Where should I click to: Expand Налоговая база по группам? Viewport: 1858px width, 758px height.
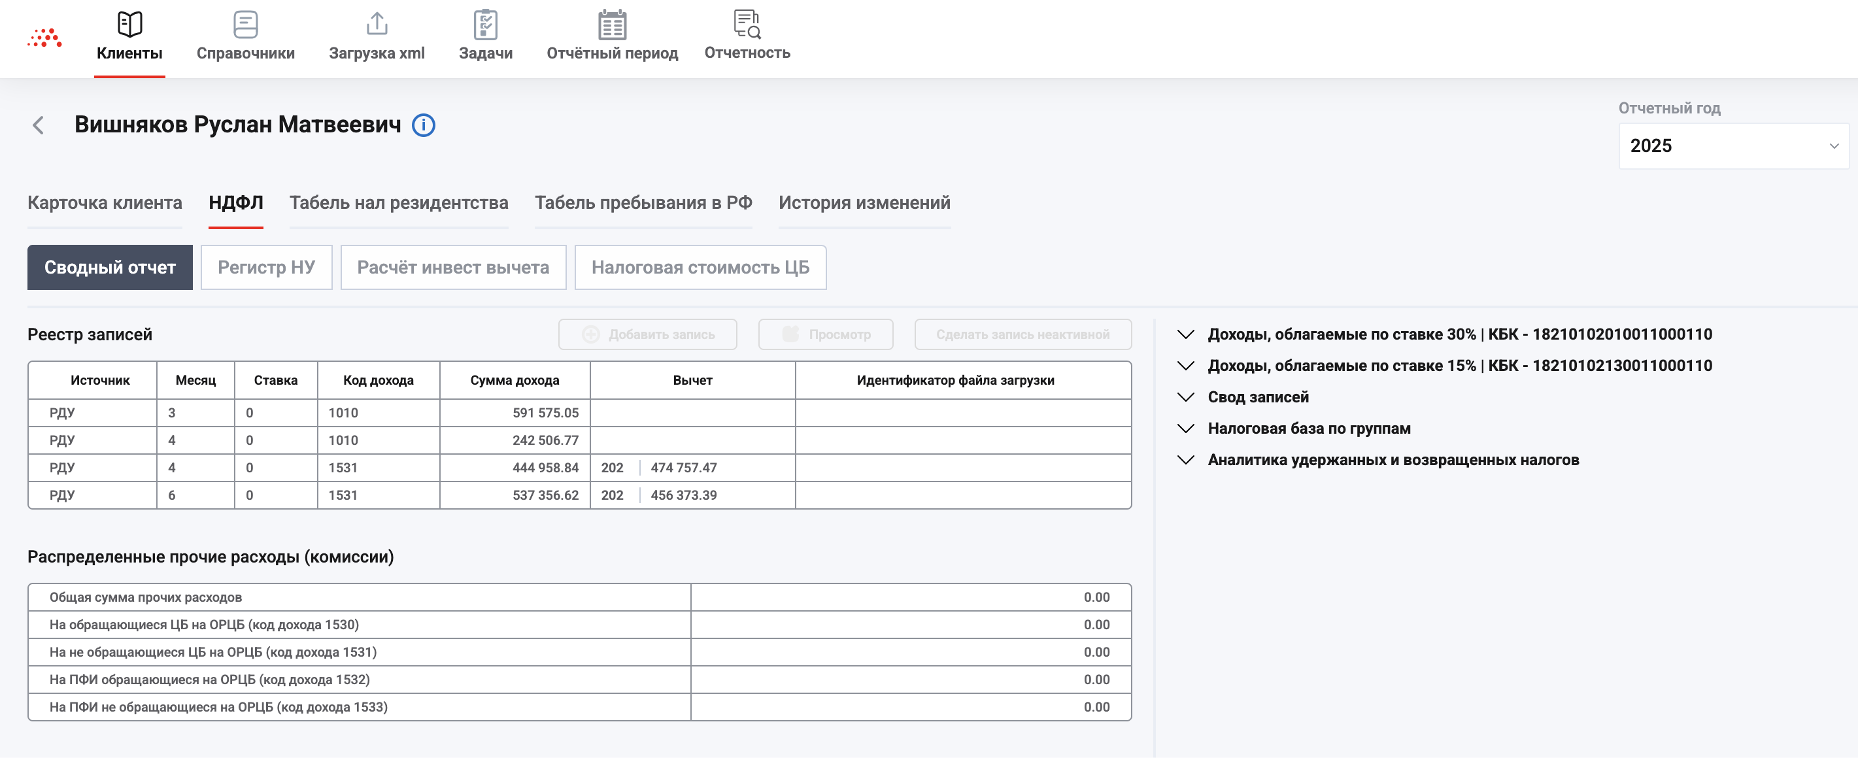pos(1186,429)
